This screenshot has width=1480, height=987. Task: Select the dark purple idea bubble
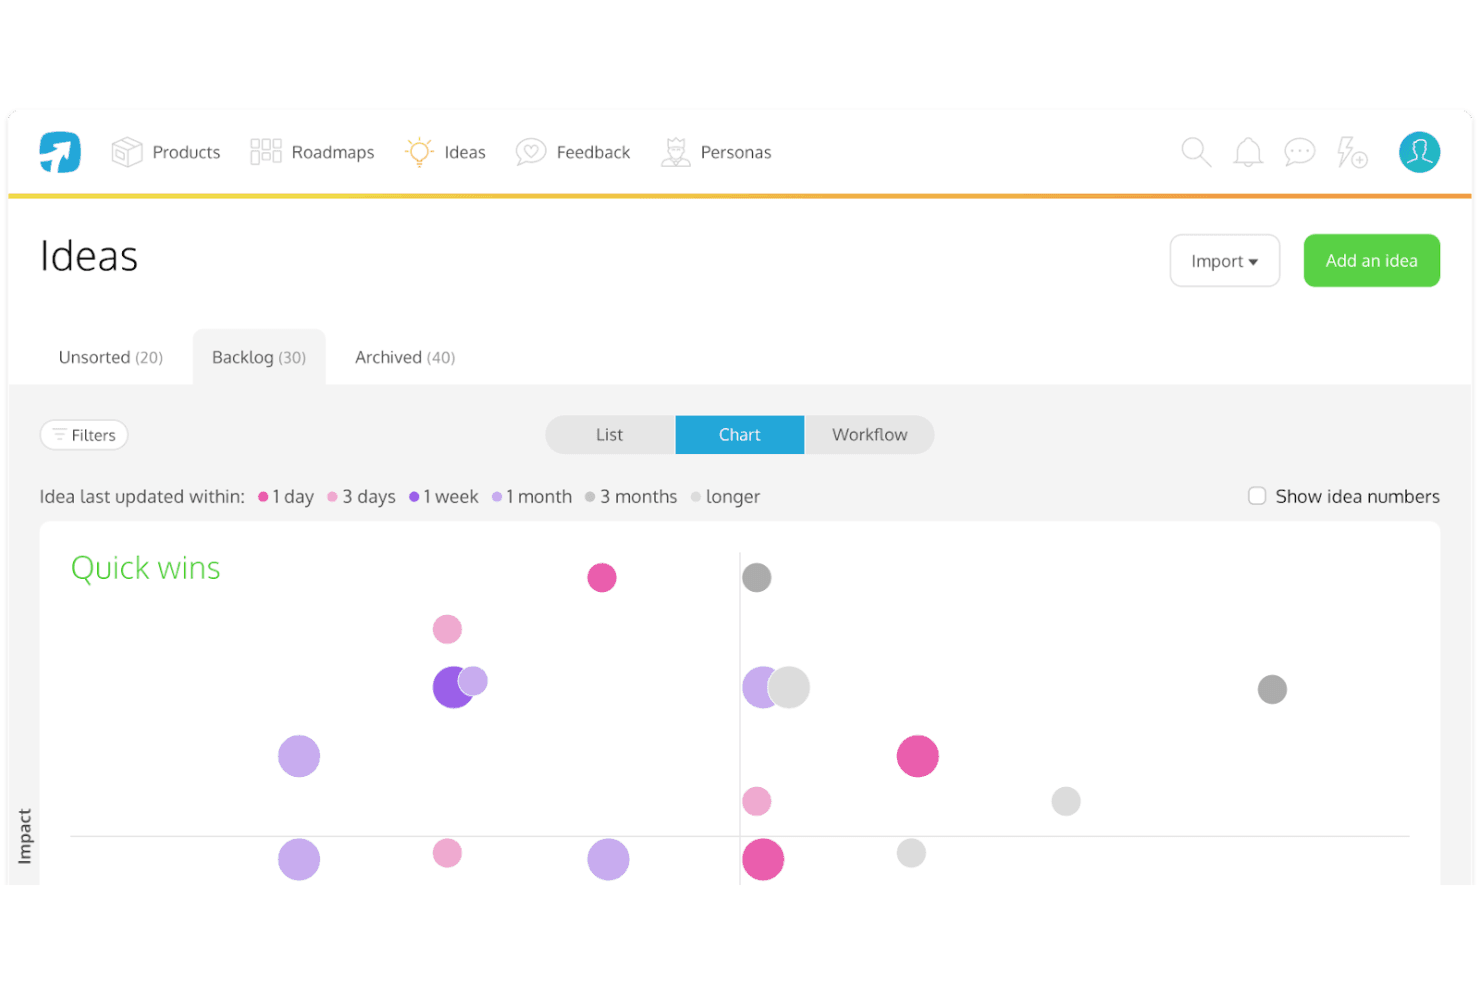coord(452,688)
